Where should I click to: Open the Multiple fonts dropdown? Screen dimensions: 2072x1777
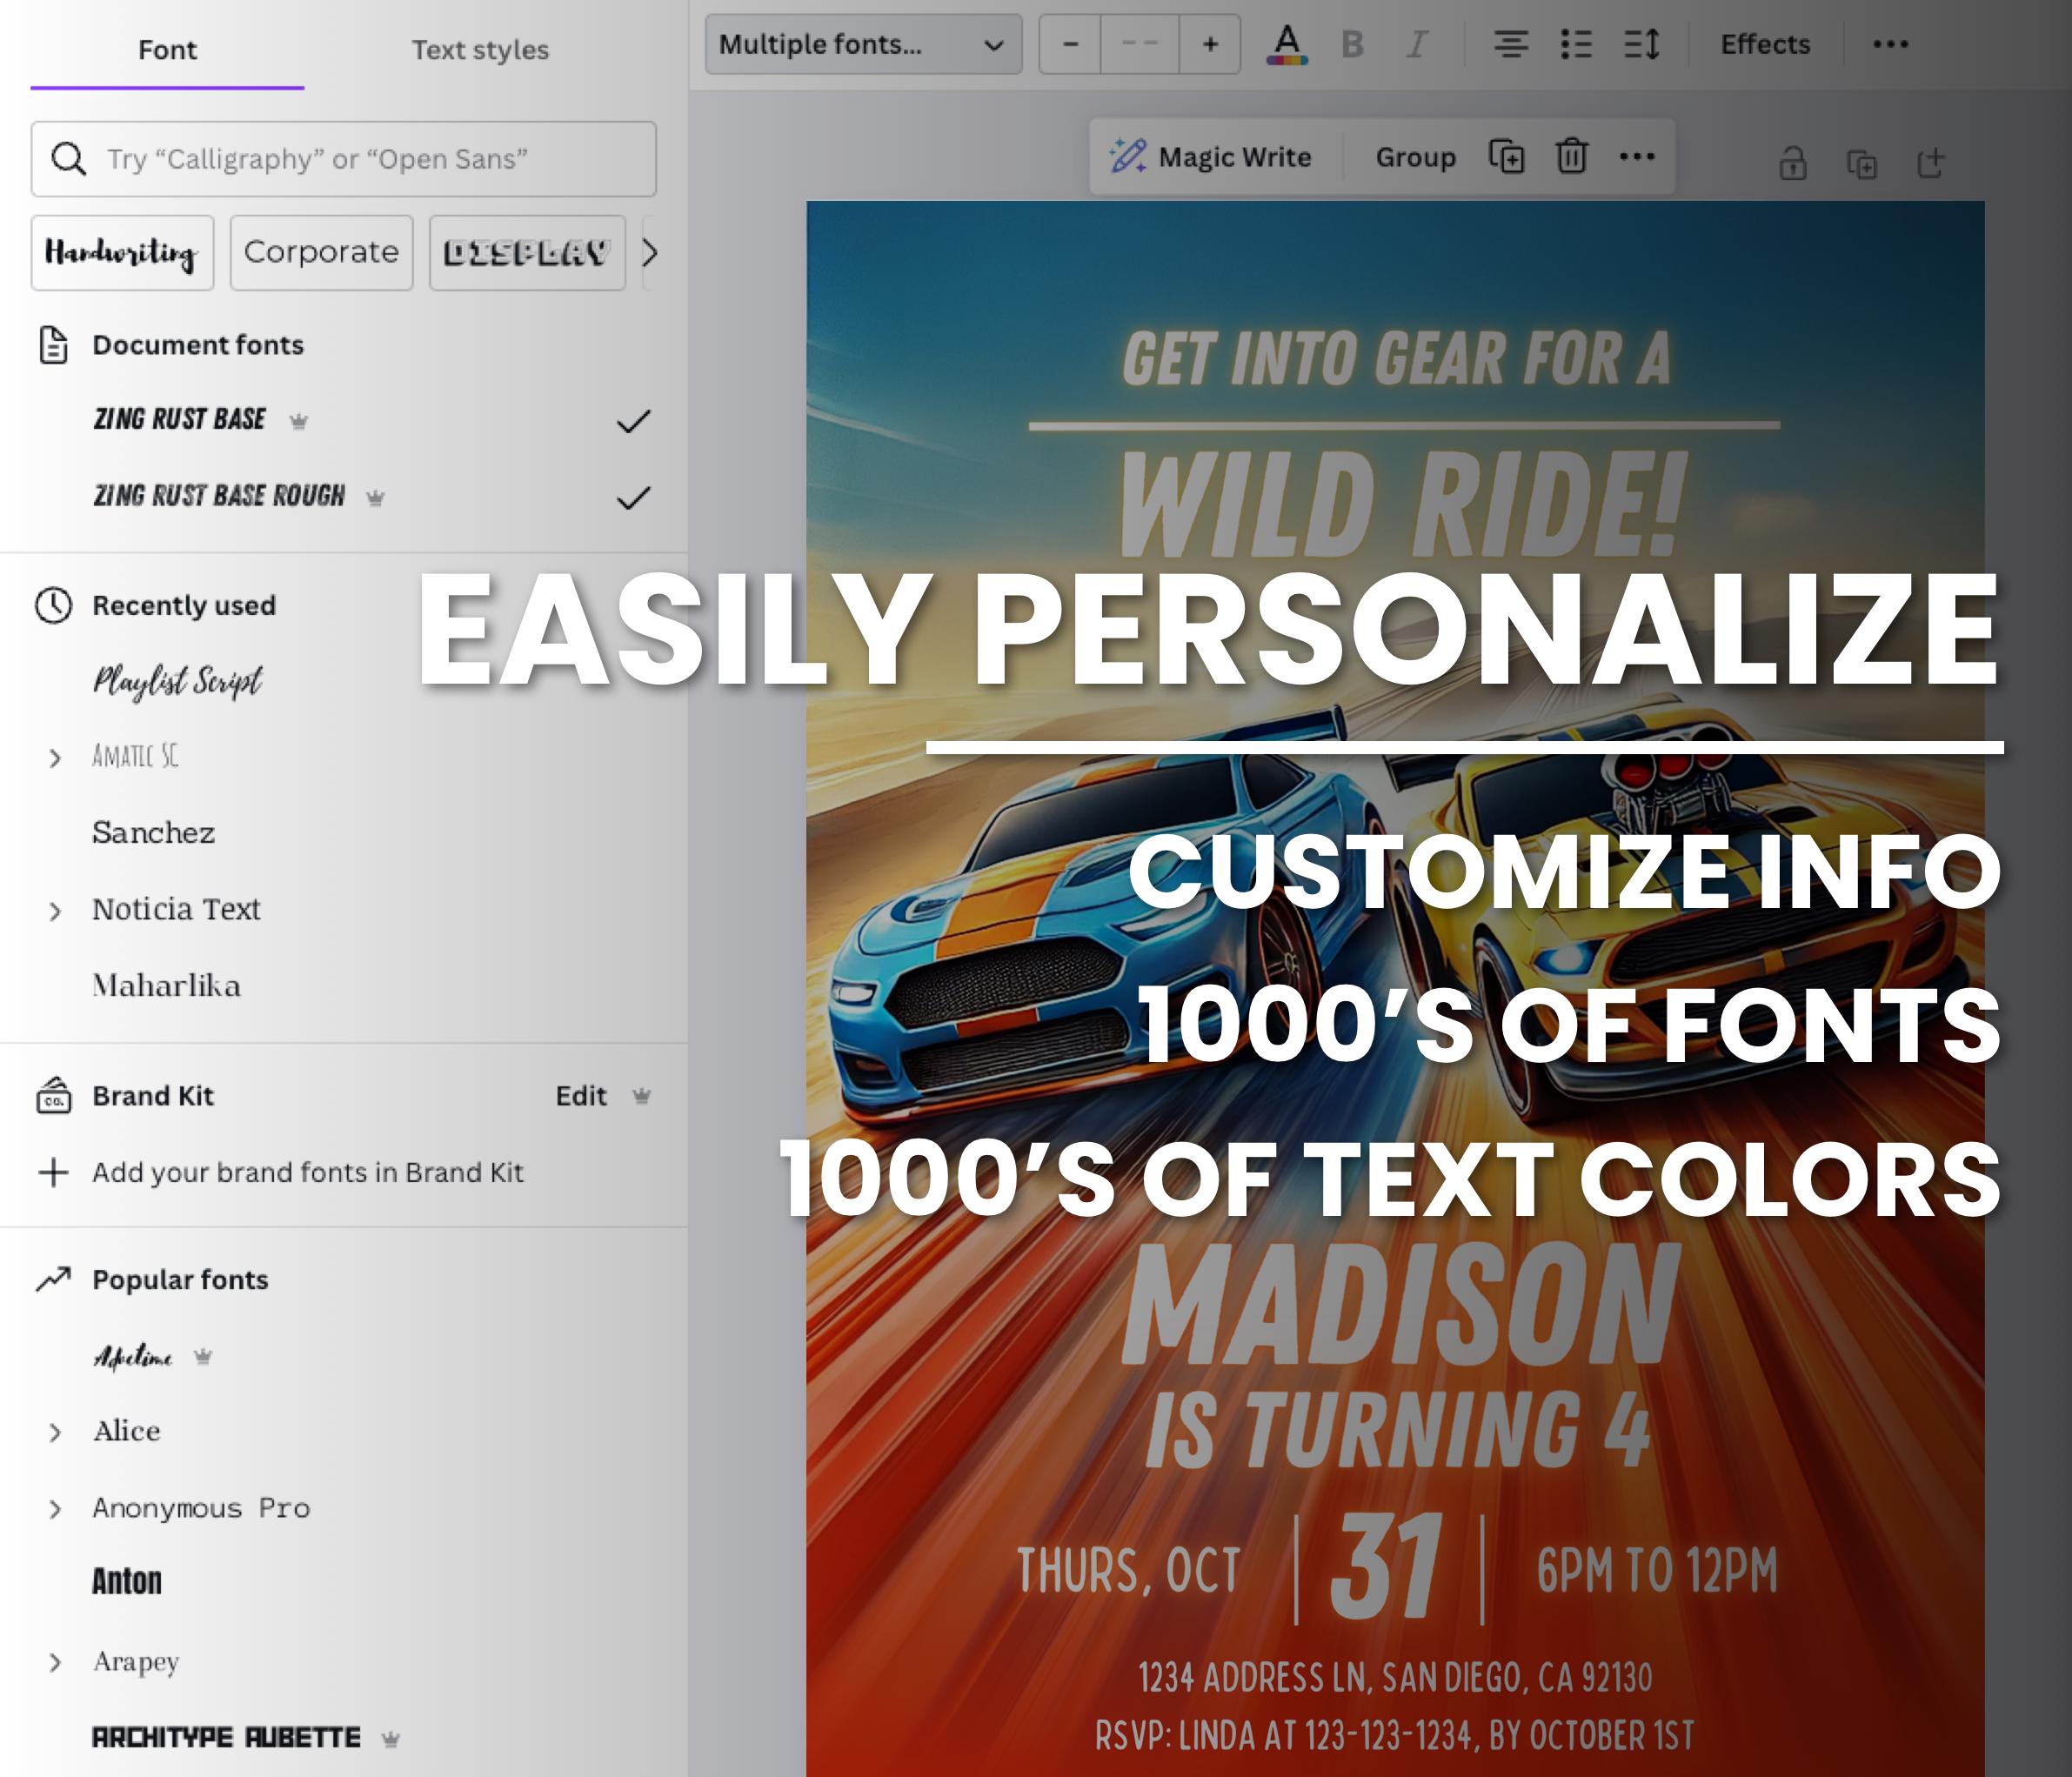863,45
